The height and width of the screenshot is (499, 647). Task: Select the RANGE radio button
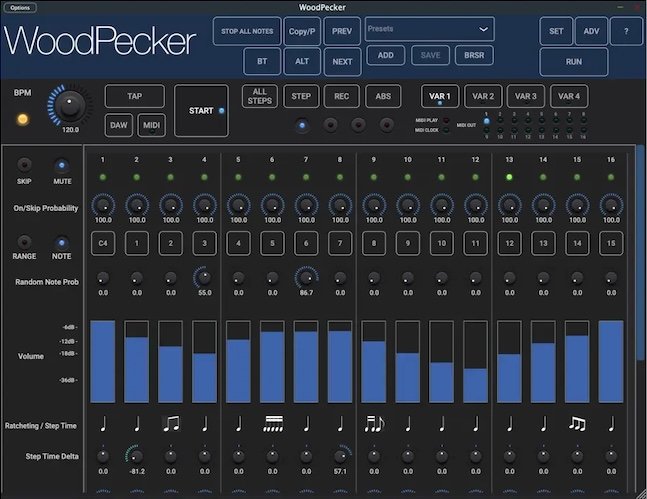[24, 241]
